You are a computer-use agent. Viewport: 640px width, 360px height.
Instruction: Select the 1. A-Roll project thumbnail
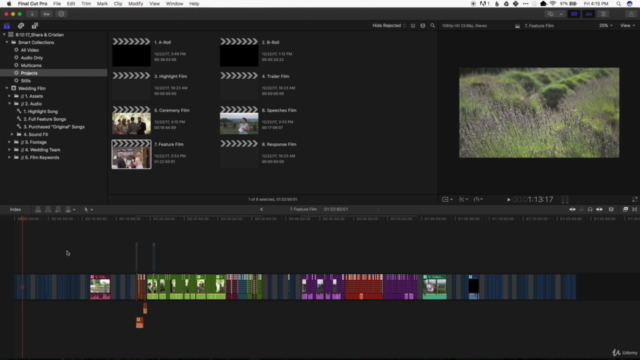click(131, 52)
